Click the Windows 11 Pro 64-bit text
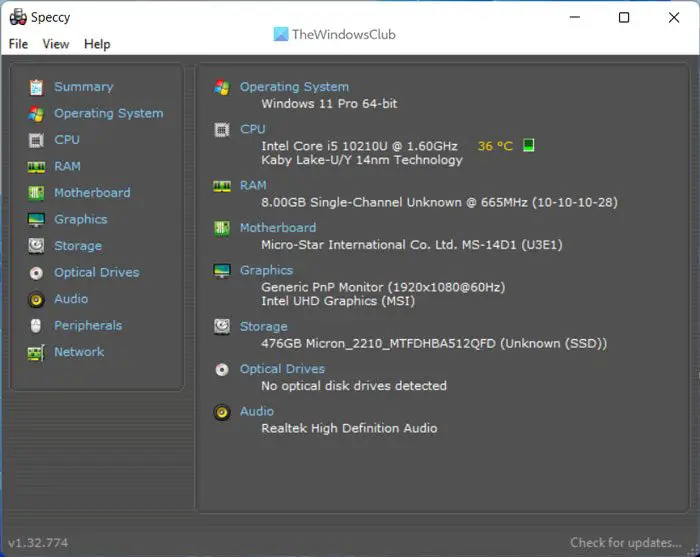Viewport: 700px width, 557px height. pyautogui.click(x=329, y=104)
